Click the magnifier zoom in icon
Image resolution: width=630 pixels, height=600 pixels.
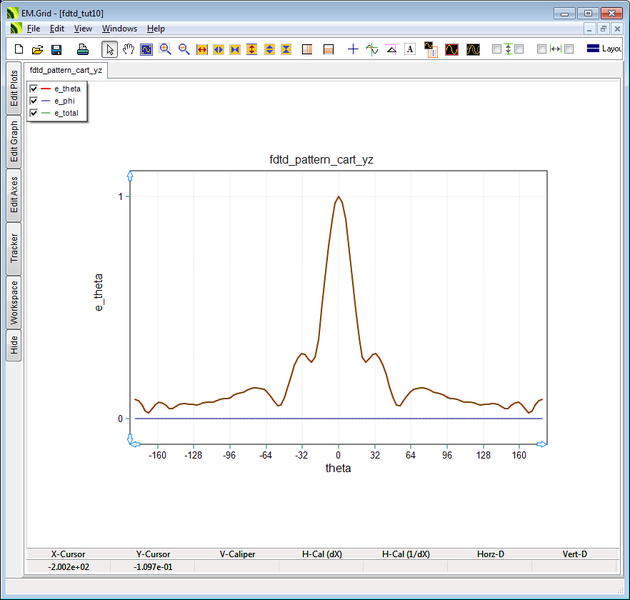coord(165,49)
